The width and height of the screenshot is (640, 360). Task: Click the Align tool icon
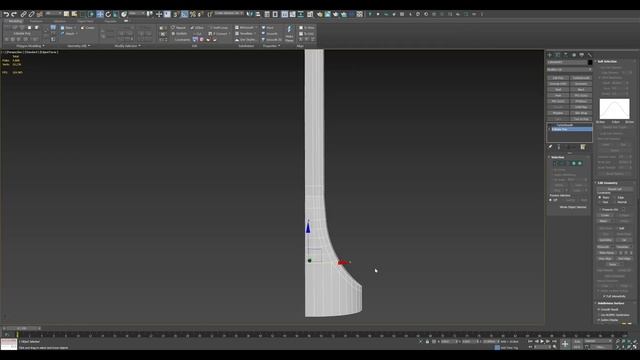[258, 14]
